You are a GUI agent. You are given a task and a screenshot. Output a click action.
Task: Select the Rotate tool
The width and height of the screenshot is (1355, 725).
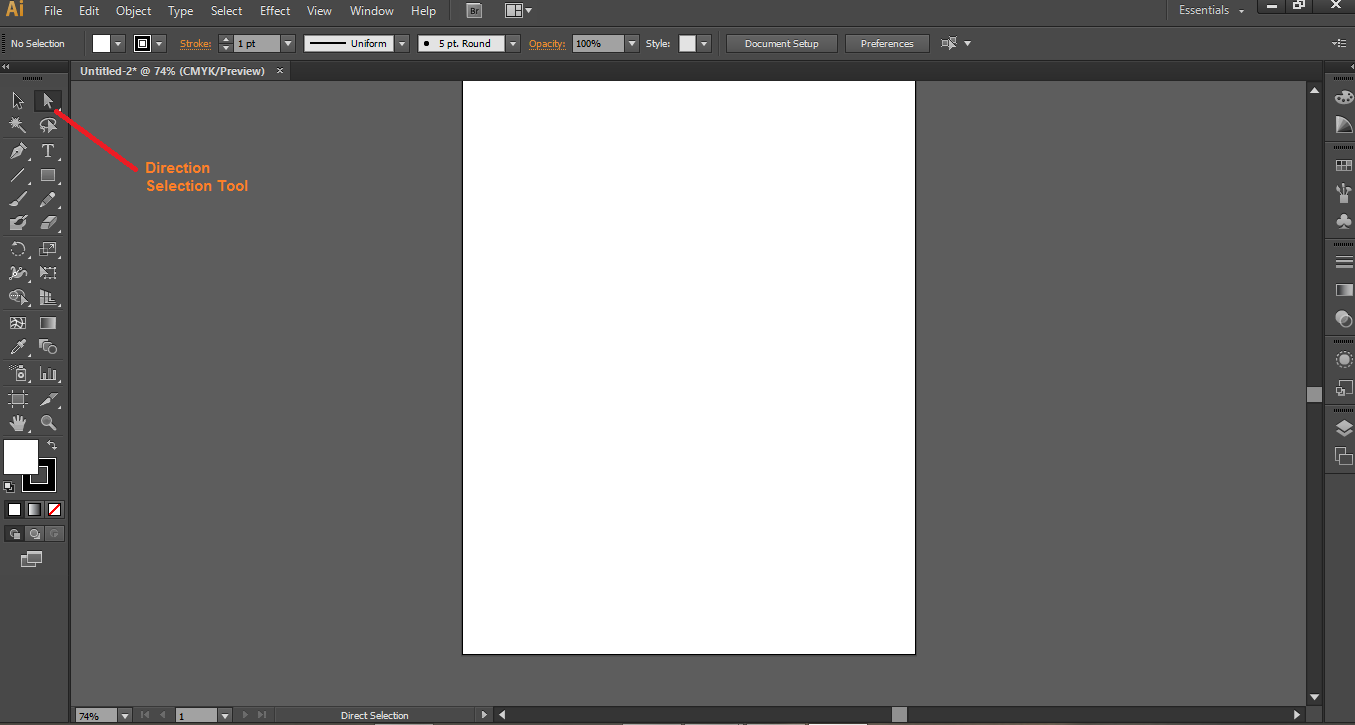pos(18,249)
